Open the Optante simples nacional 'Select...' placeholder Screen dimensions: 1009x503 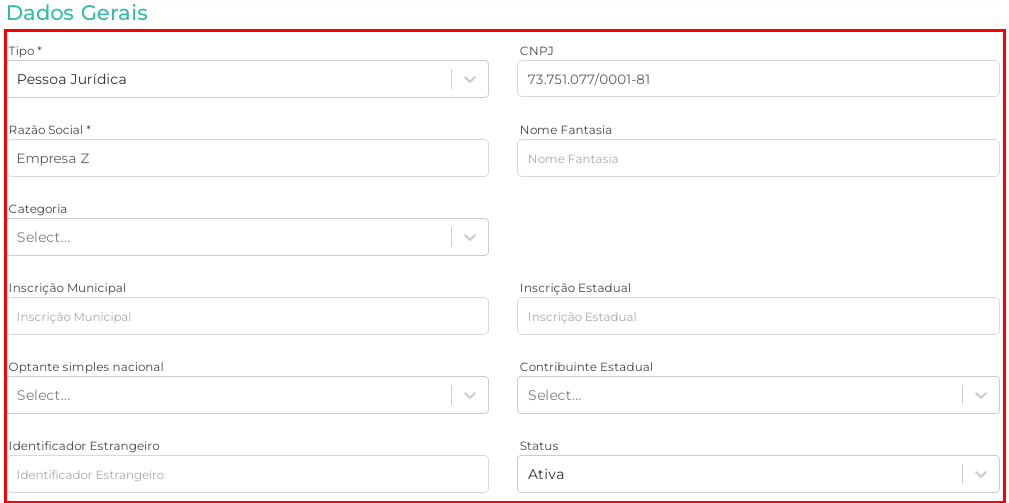(x=44, y=395)
